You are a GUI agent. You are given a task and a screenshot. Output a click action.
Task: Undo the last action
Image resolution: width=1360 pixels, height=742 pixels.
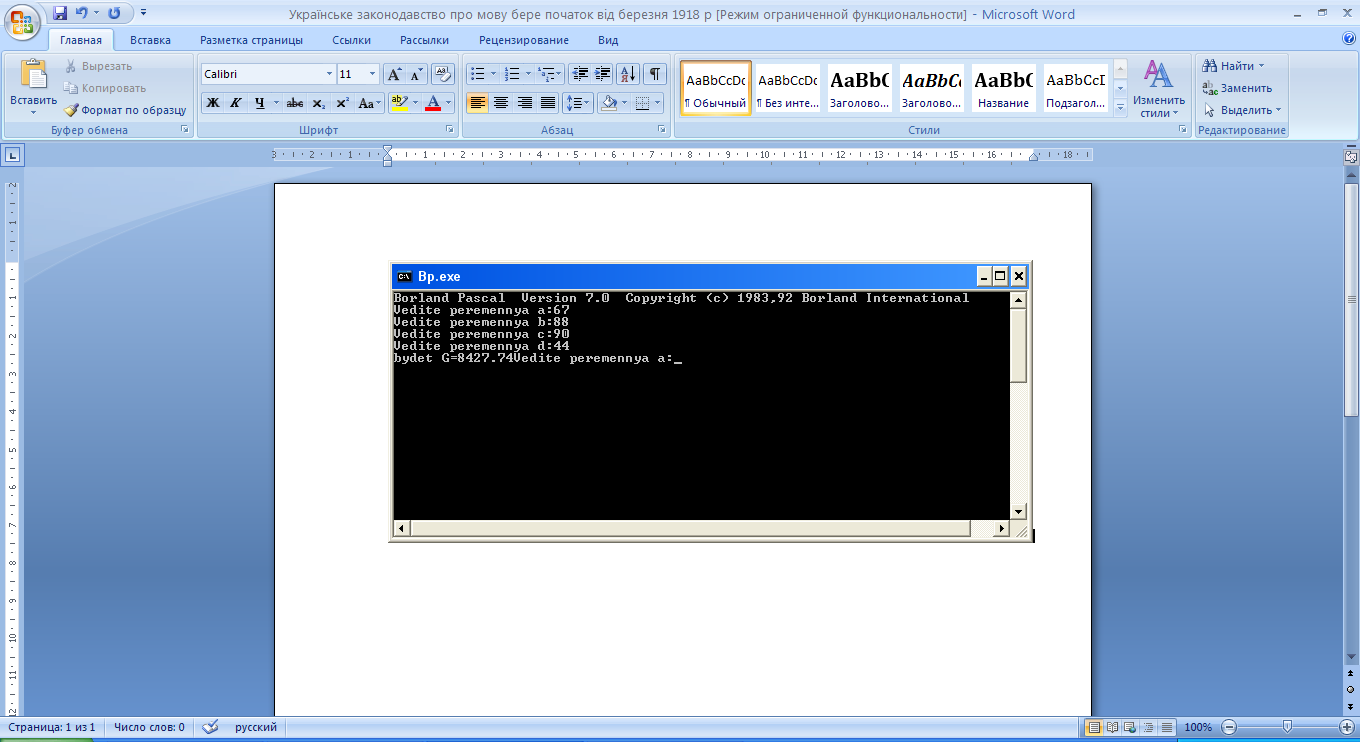pyautogui.click(x=84, y=14)
